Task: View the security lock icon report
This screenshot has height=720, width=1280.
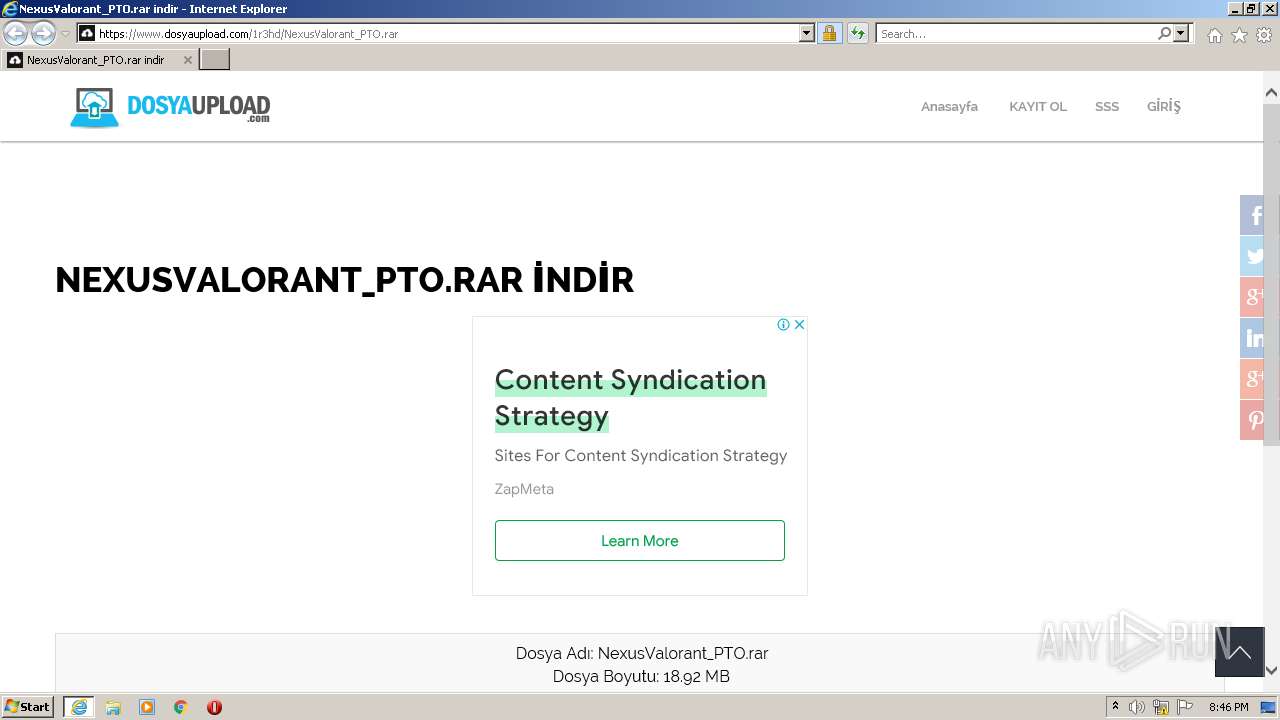Action: click(829, 34)
